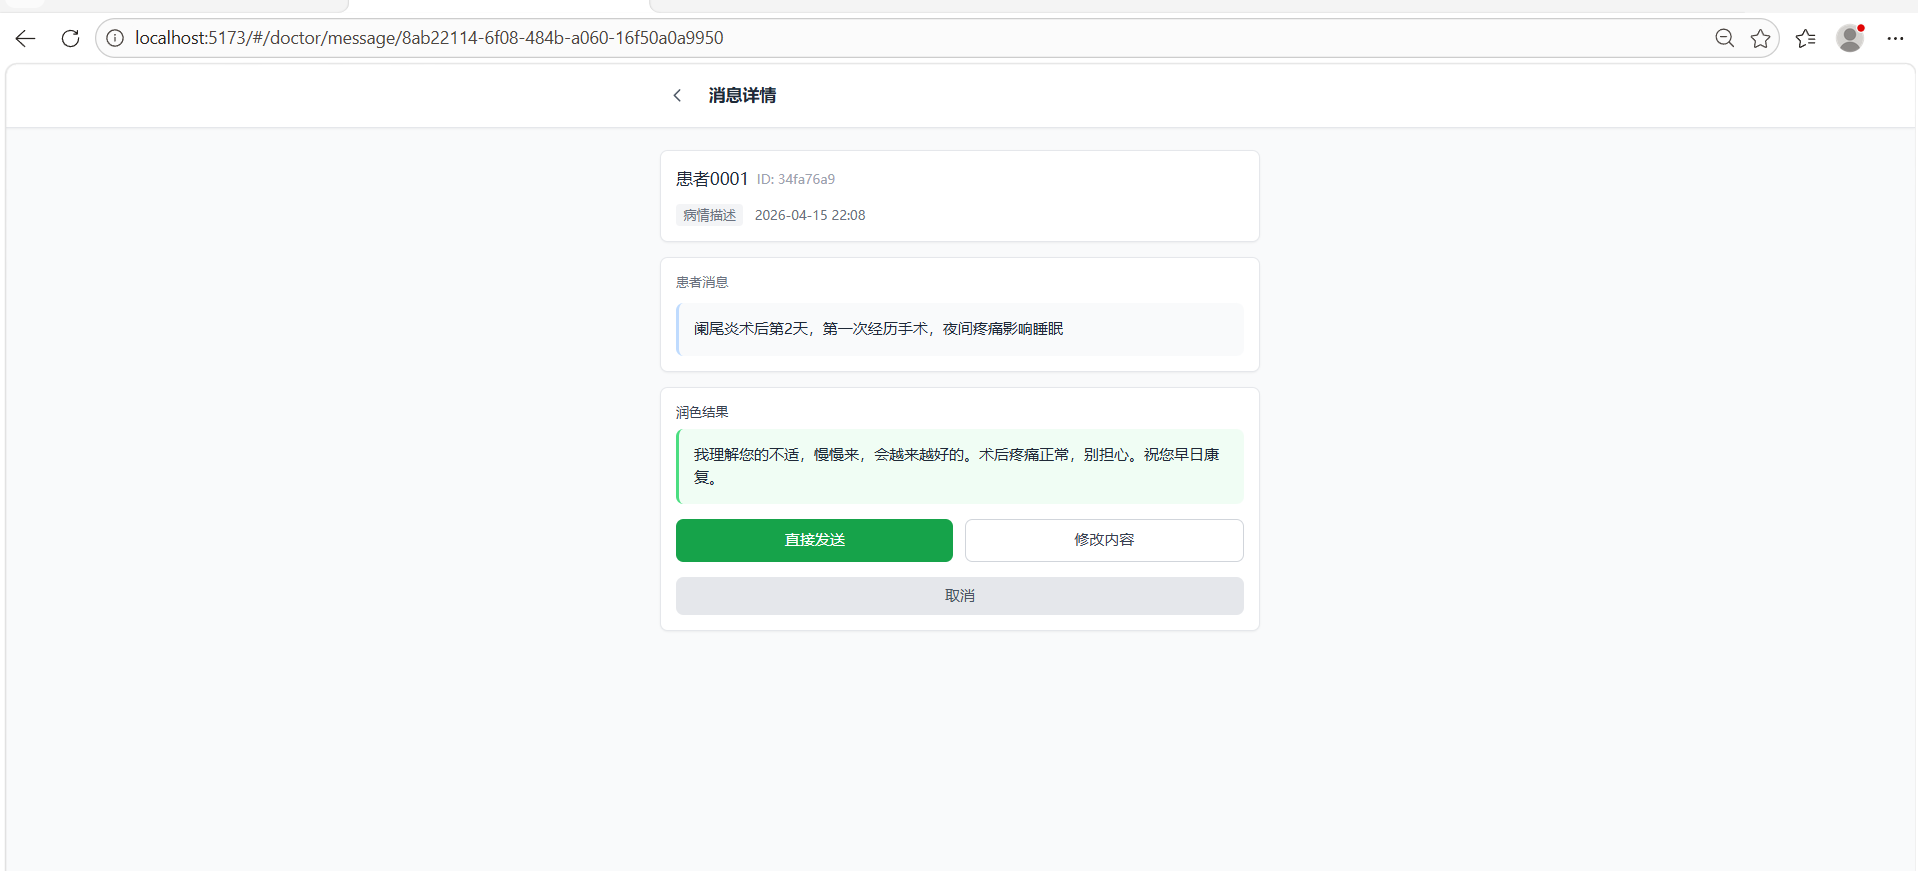Click the 消息详情 page title

pyautogui.click(x=742, y=95)
